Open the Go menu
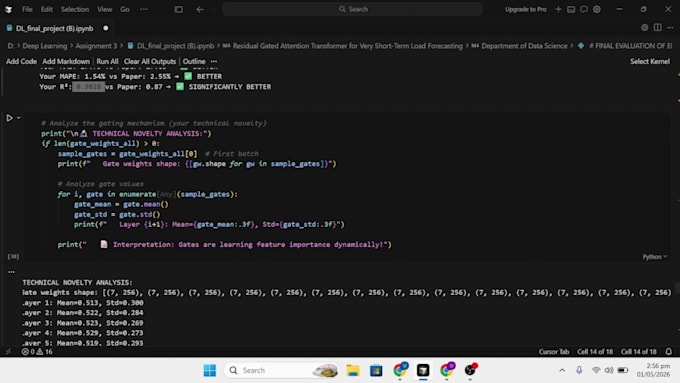This screenshot has height=383, width=680. pos(125,9)
